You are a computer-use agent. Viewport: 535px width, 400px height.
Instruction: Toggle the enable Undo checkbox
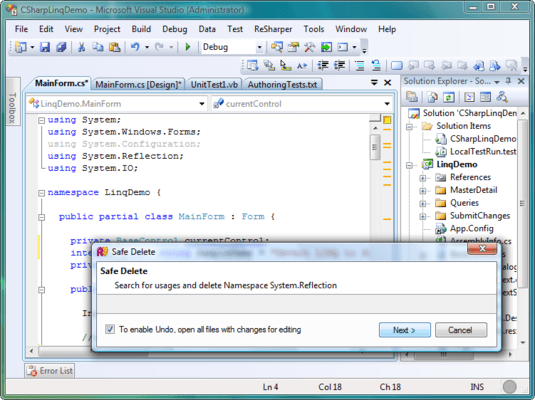(110, 329)
